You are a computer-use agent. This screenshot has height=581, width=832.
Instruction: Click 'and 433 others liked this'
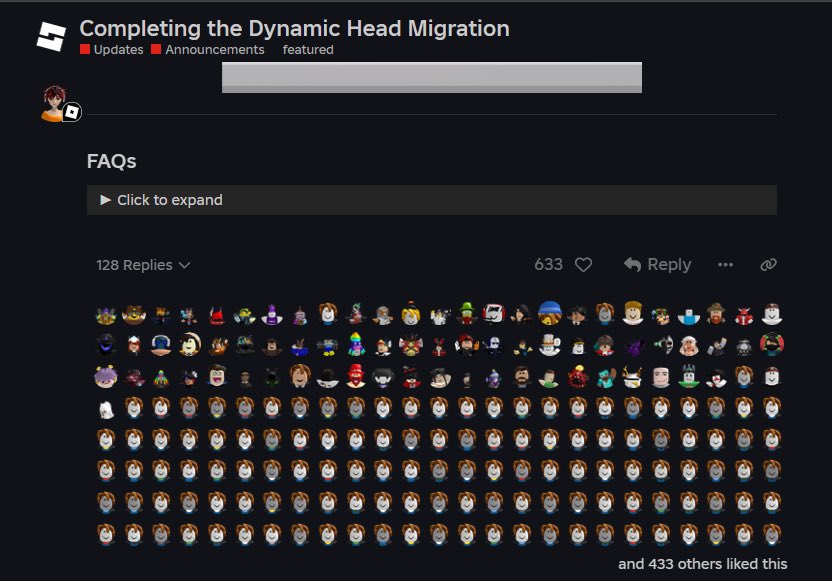click(703, 563)
